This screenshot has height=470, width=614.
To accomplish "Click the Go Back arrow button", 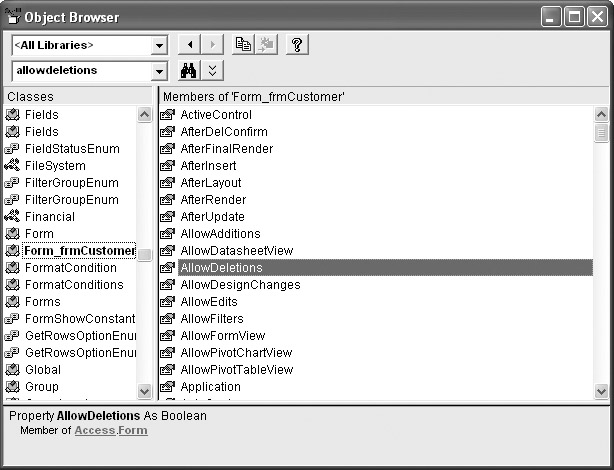I will 187,45.
